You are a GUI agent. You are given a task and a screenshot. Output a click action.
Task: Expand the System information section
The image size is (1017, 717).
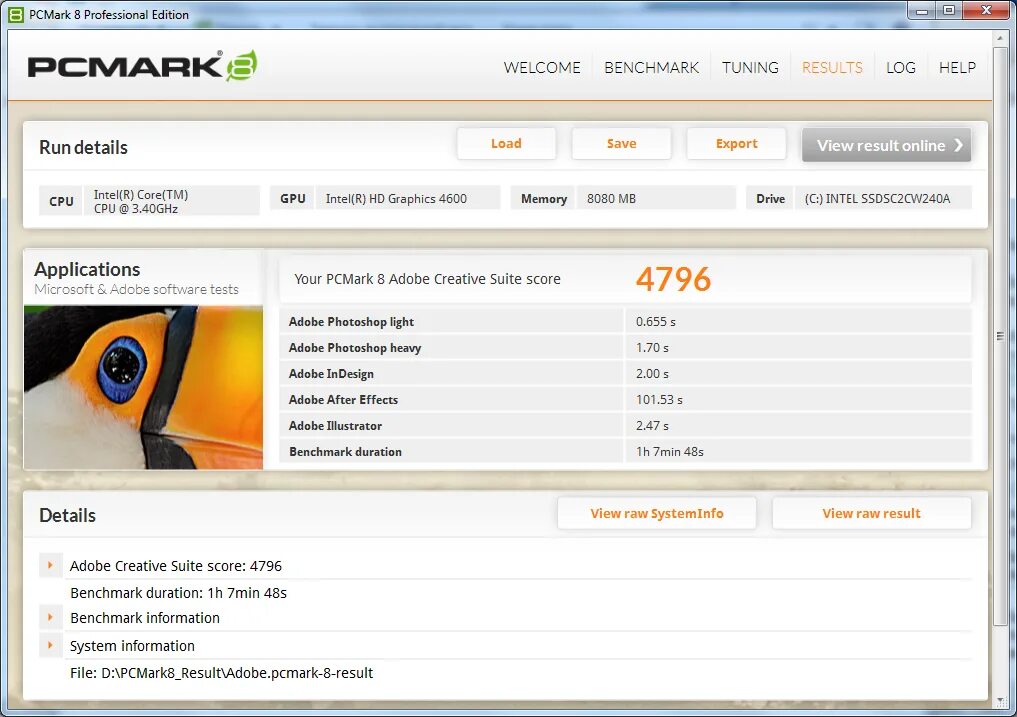coord(51,645)
